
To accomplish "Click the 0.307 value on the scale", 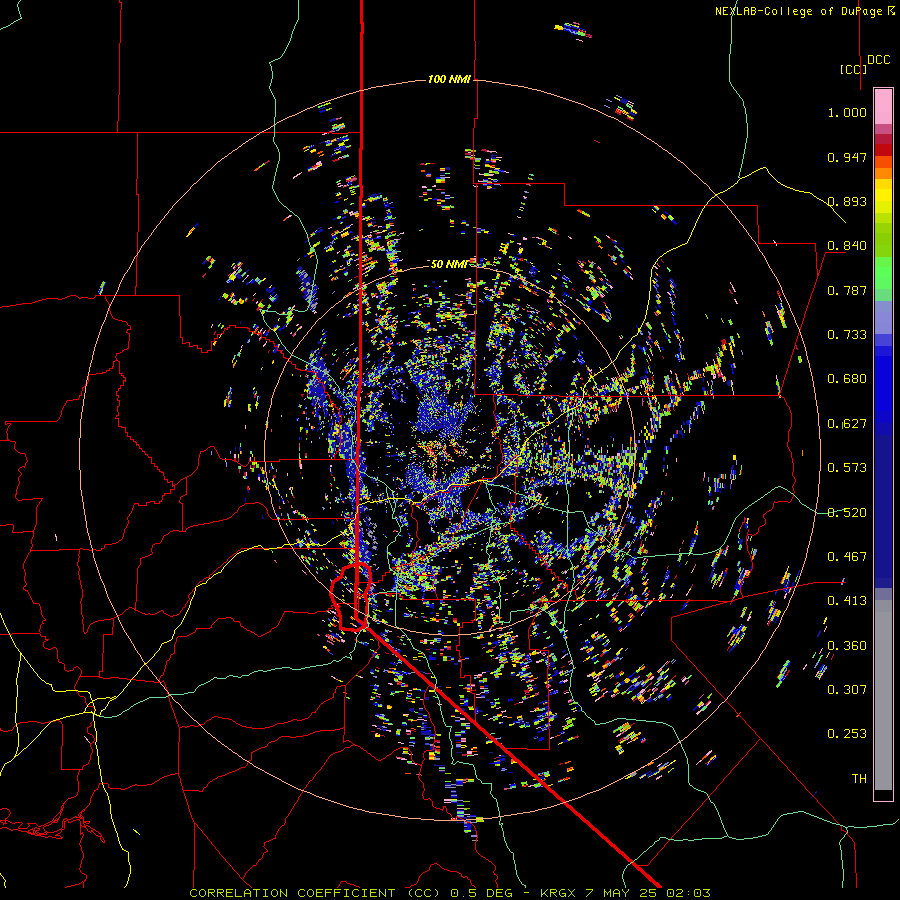I will click(x=847, y=690).
